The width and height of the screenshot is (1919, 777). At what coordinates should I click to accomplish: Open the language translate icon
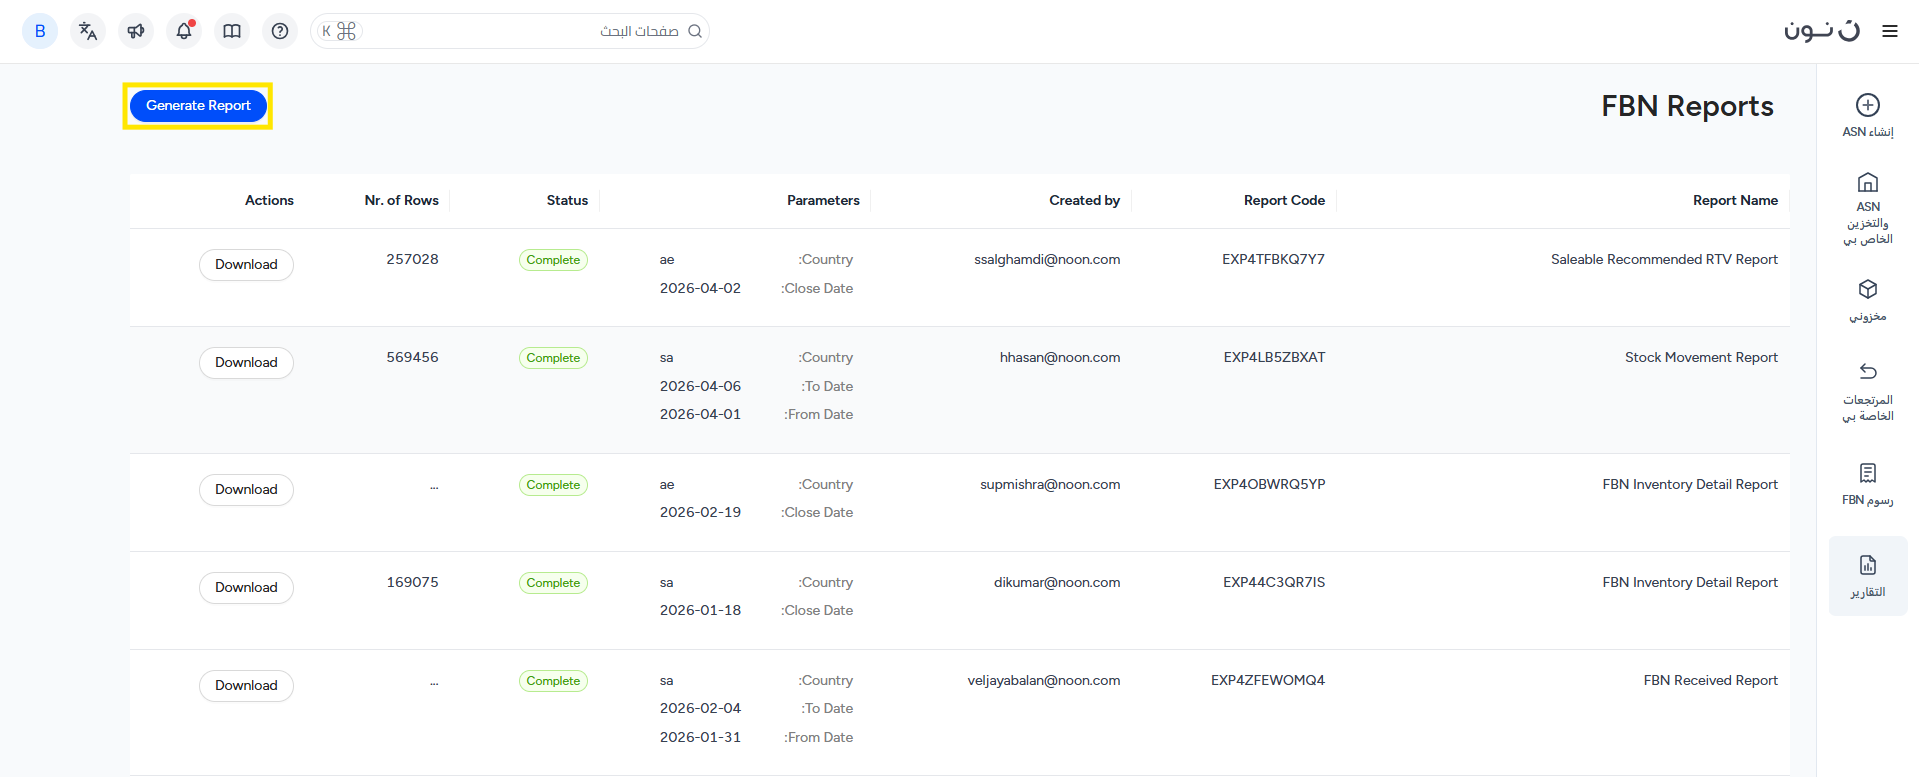pos(88,31)
